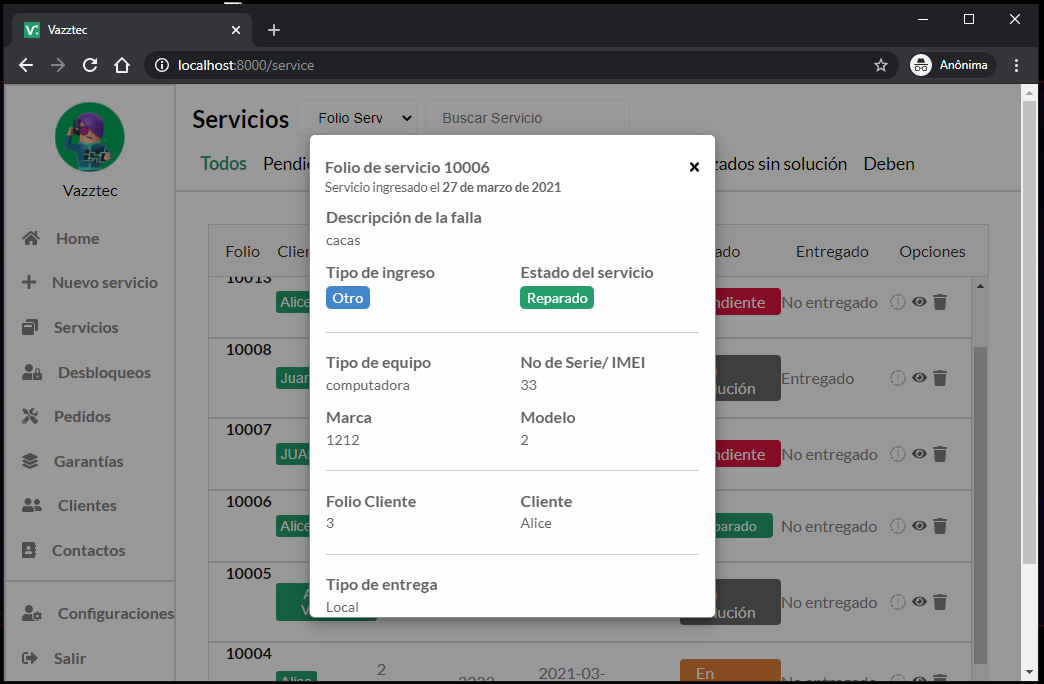Open the Home sidebar item
Image resolution: width=1044 pixels, height=684 pixels.
pos(77,238)
